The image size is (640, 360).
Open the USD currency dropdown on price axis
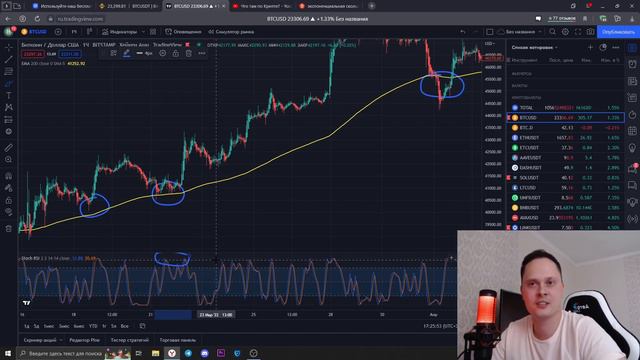pyautogui.click(x=489, y=43)
